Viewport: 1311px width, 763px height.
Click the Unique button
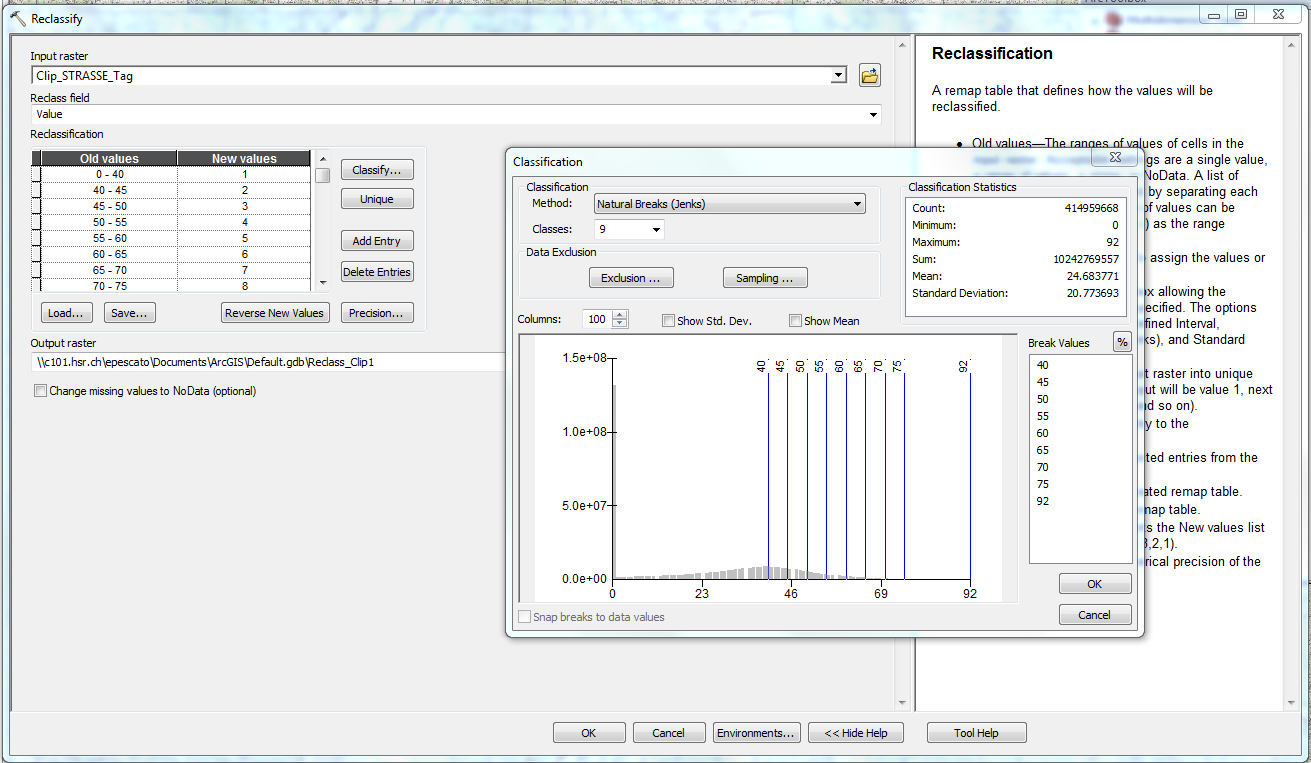(376, 199)
